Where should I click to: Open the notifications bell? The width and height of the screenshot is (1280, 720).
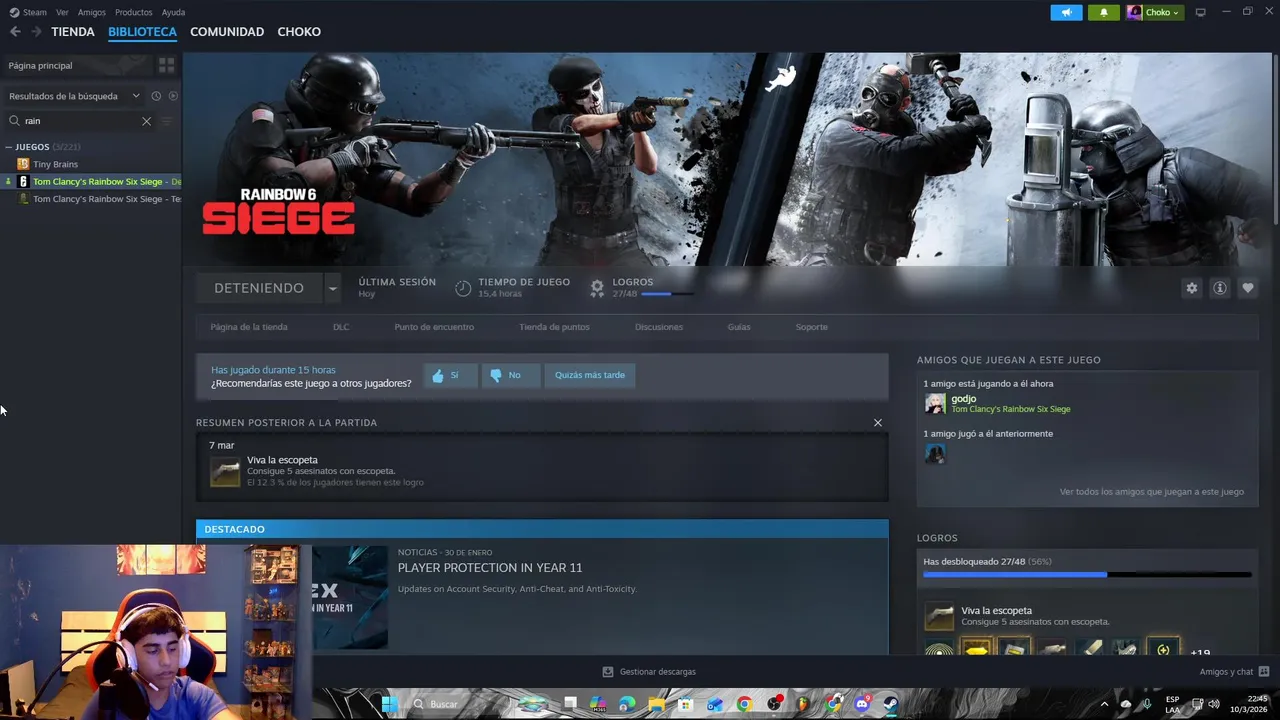pyautogui.click(x=1104, y=12)
